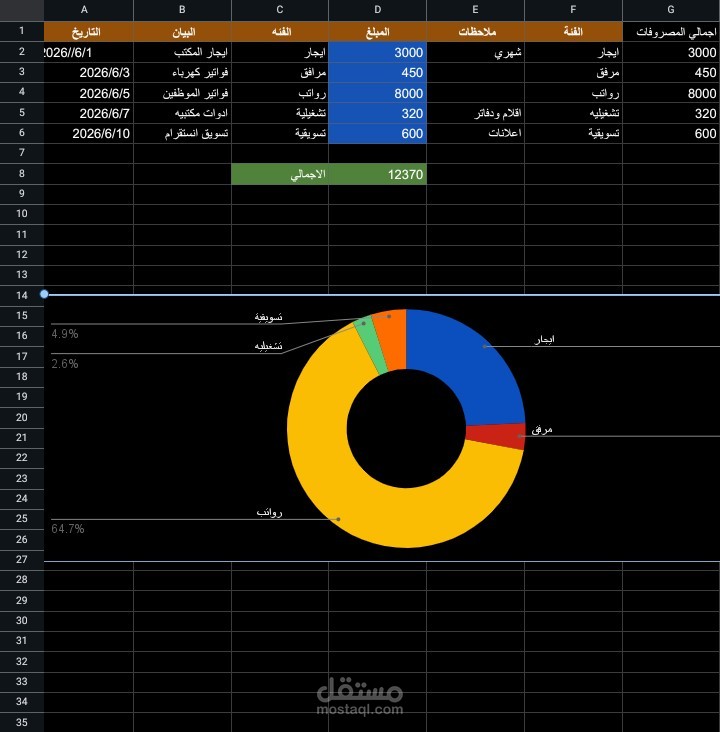Select the تسويق انستقرام cell
Image resolution: width=720 pixels, height=732 pixels.
182,134
